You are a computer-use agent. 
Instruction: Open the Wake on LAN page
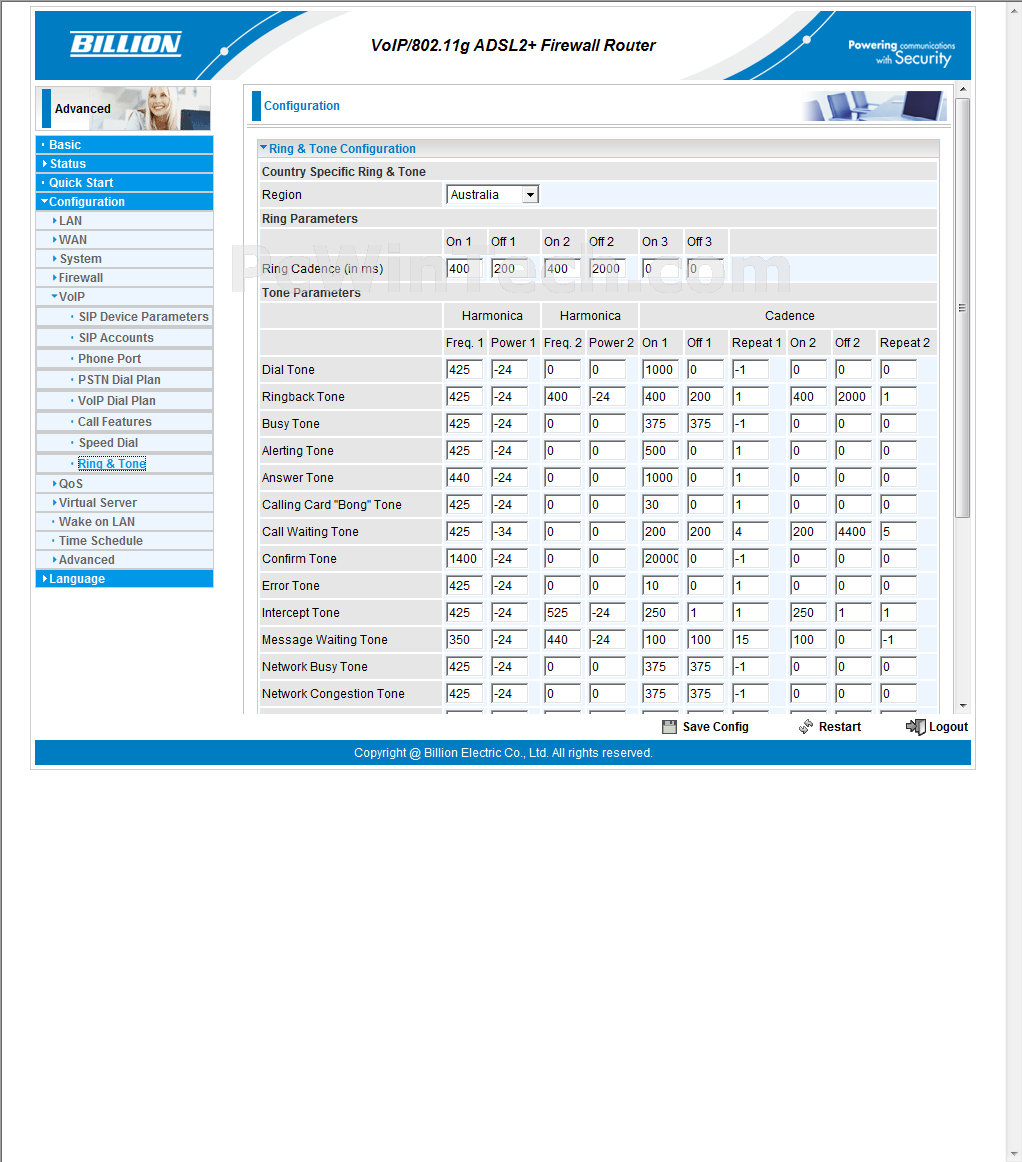(x=97, y=522)
